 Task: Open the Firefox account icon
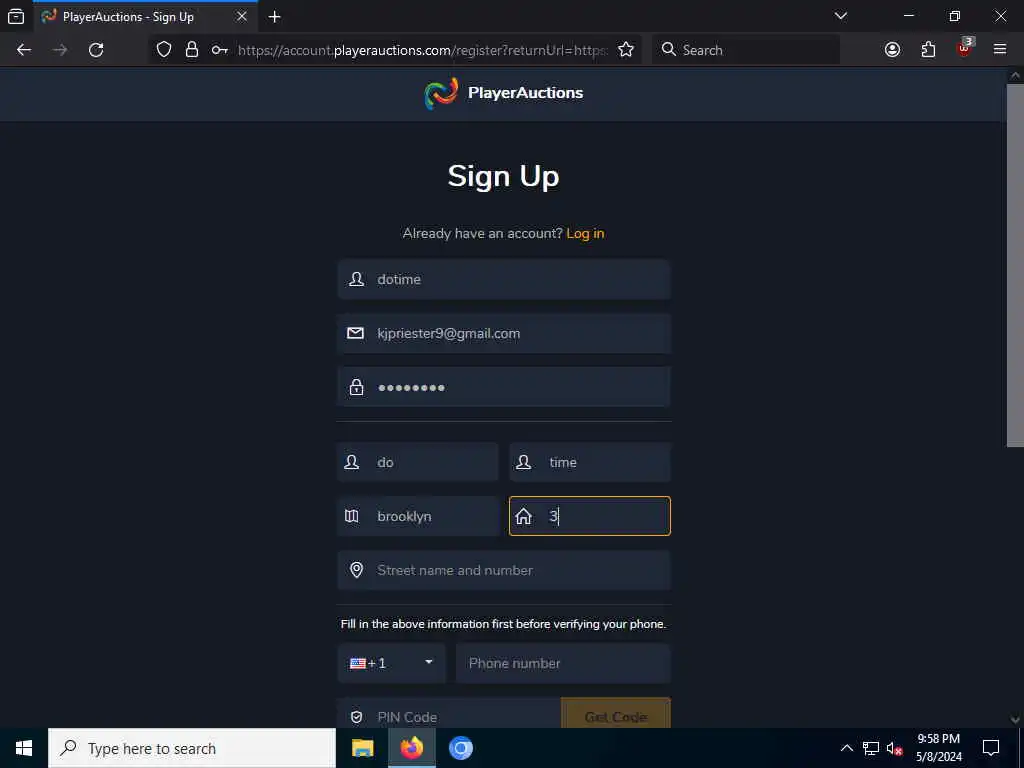coord(892,50)
